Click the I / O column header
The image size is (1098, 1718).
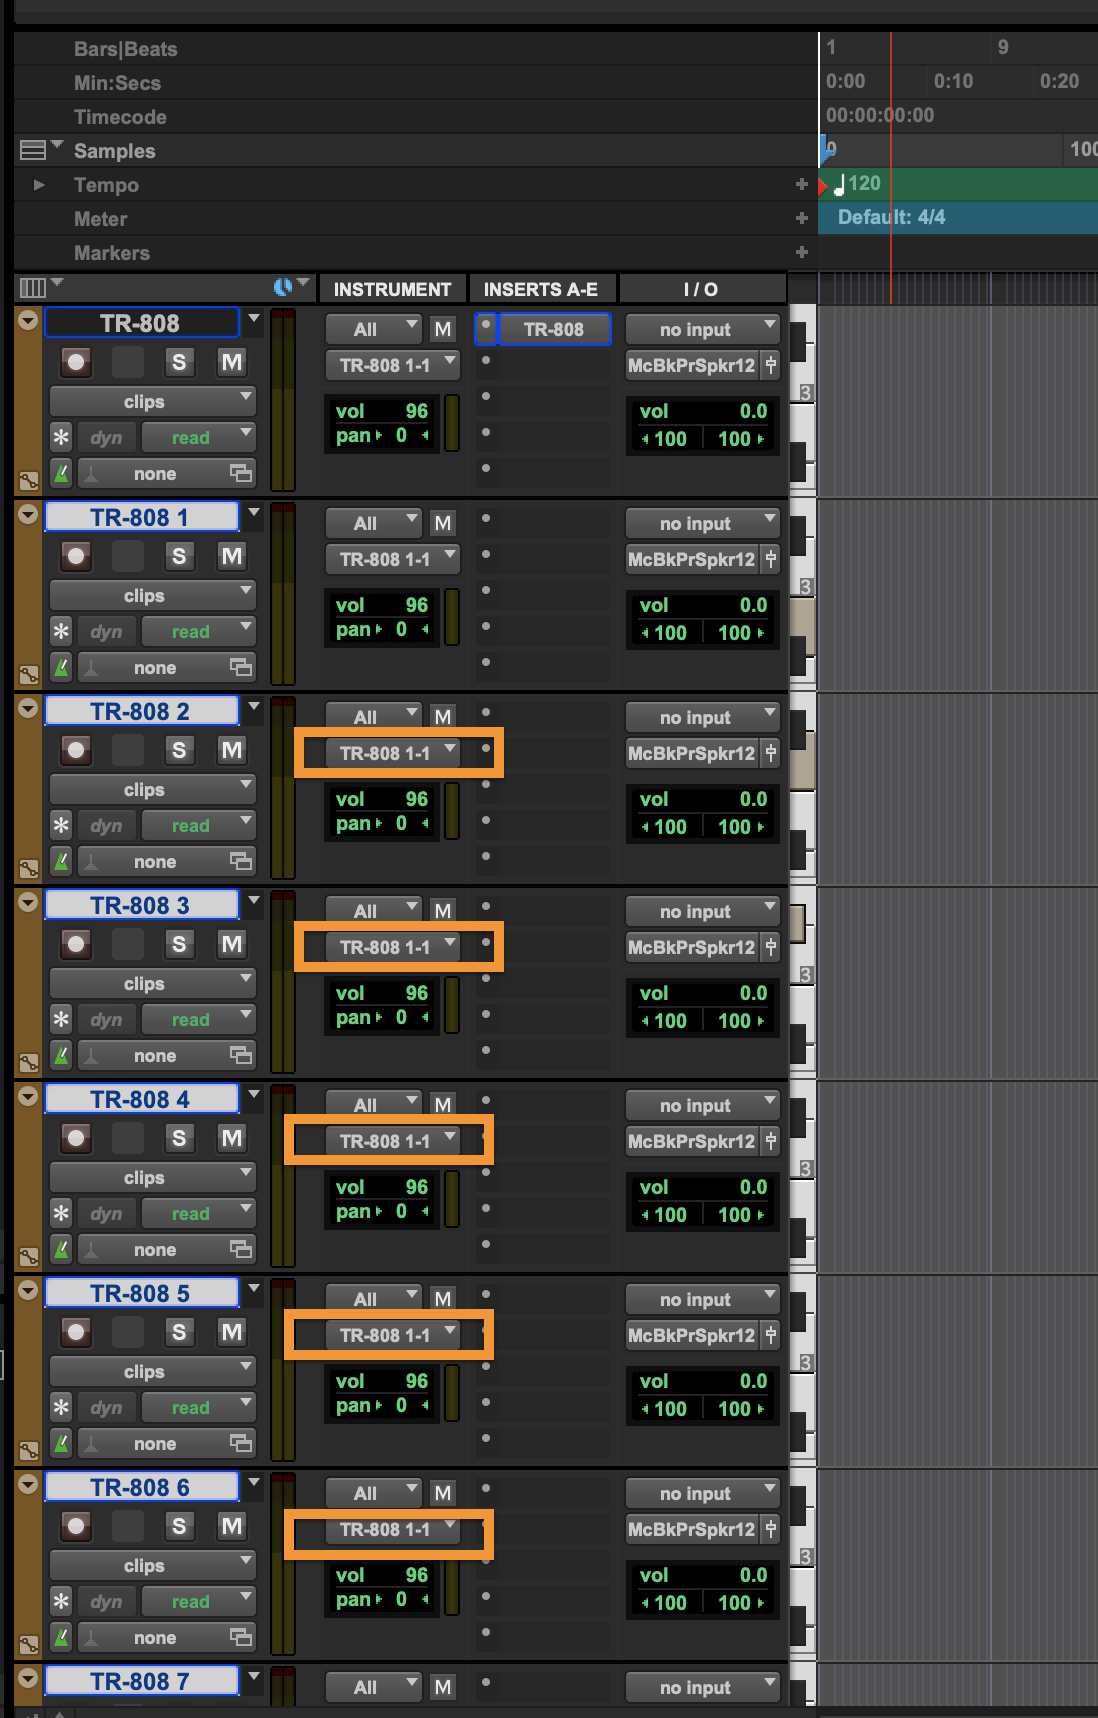click(x=701, y=289)
